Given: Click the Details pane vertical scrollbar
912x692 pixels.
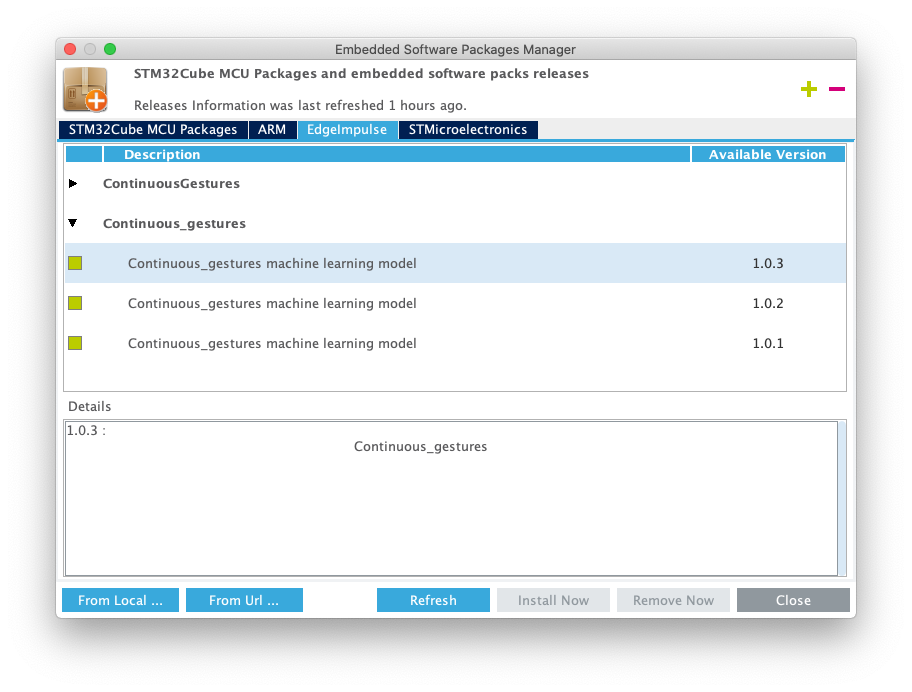Looking at the screenshot, I should (x=842, y=498).
